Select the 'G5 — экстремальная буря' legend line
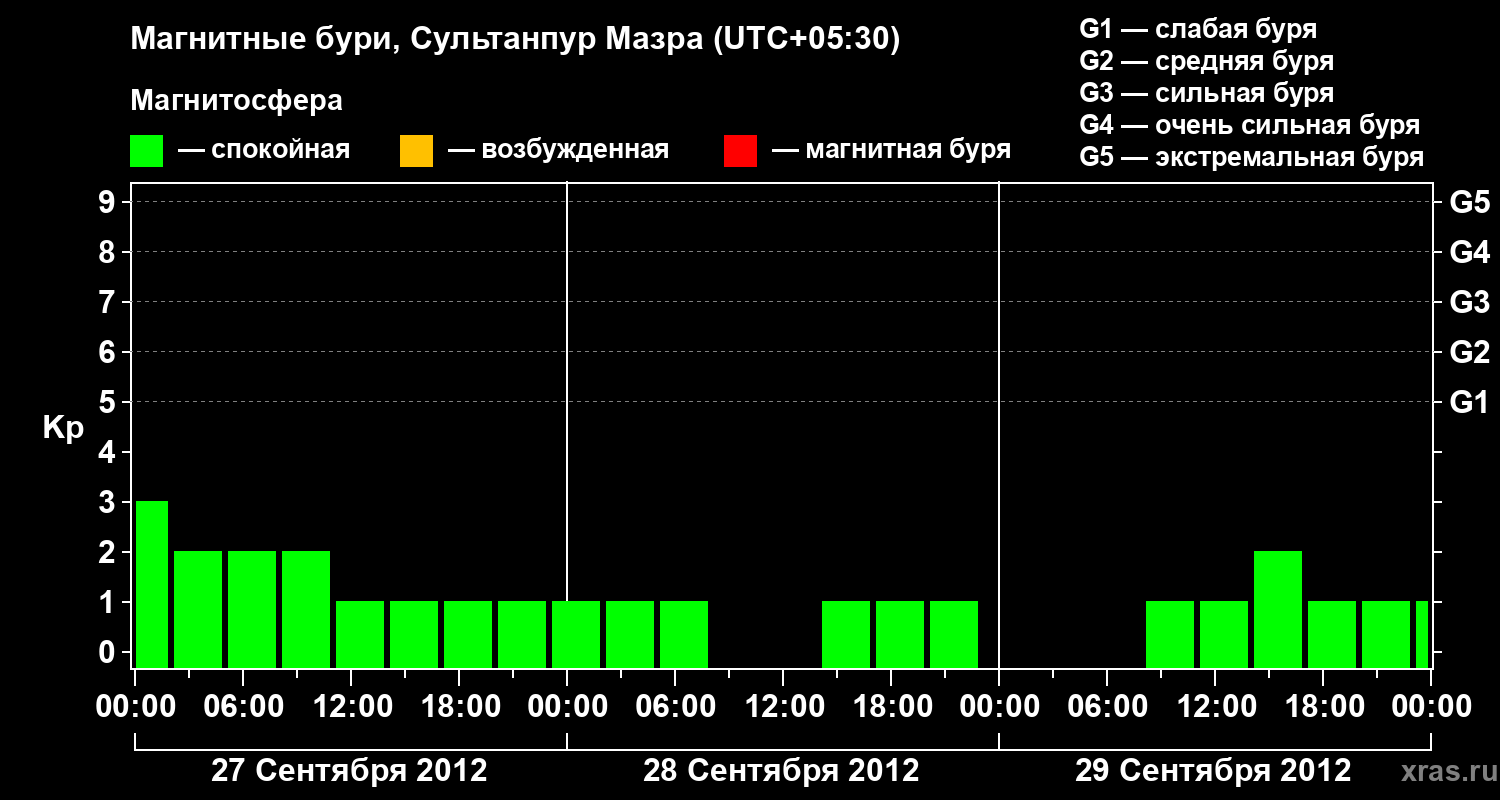1500x800 pixels. [x=1252, y=157]
